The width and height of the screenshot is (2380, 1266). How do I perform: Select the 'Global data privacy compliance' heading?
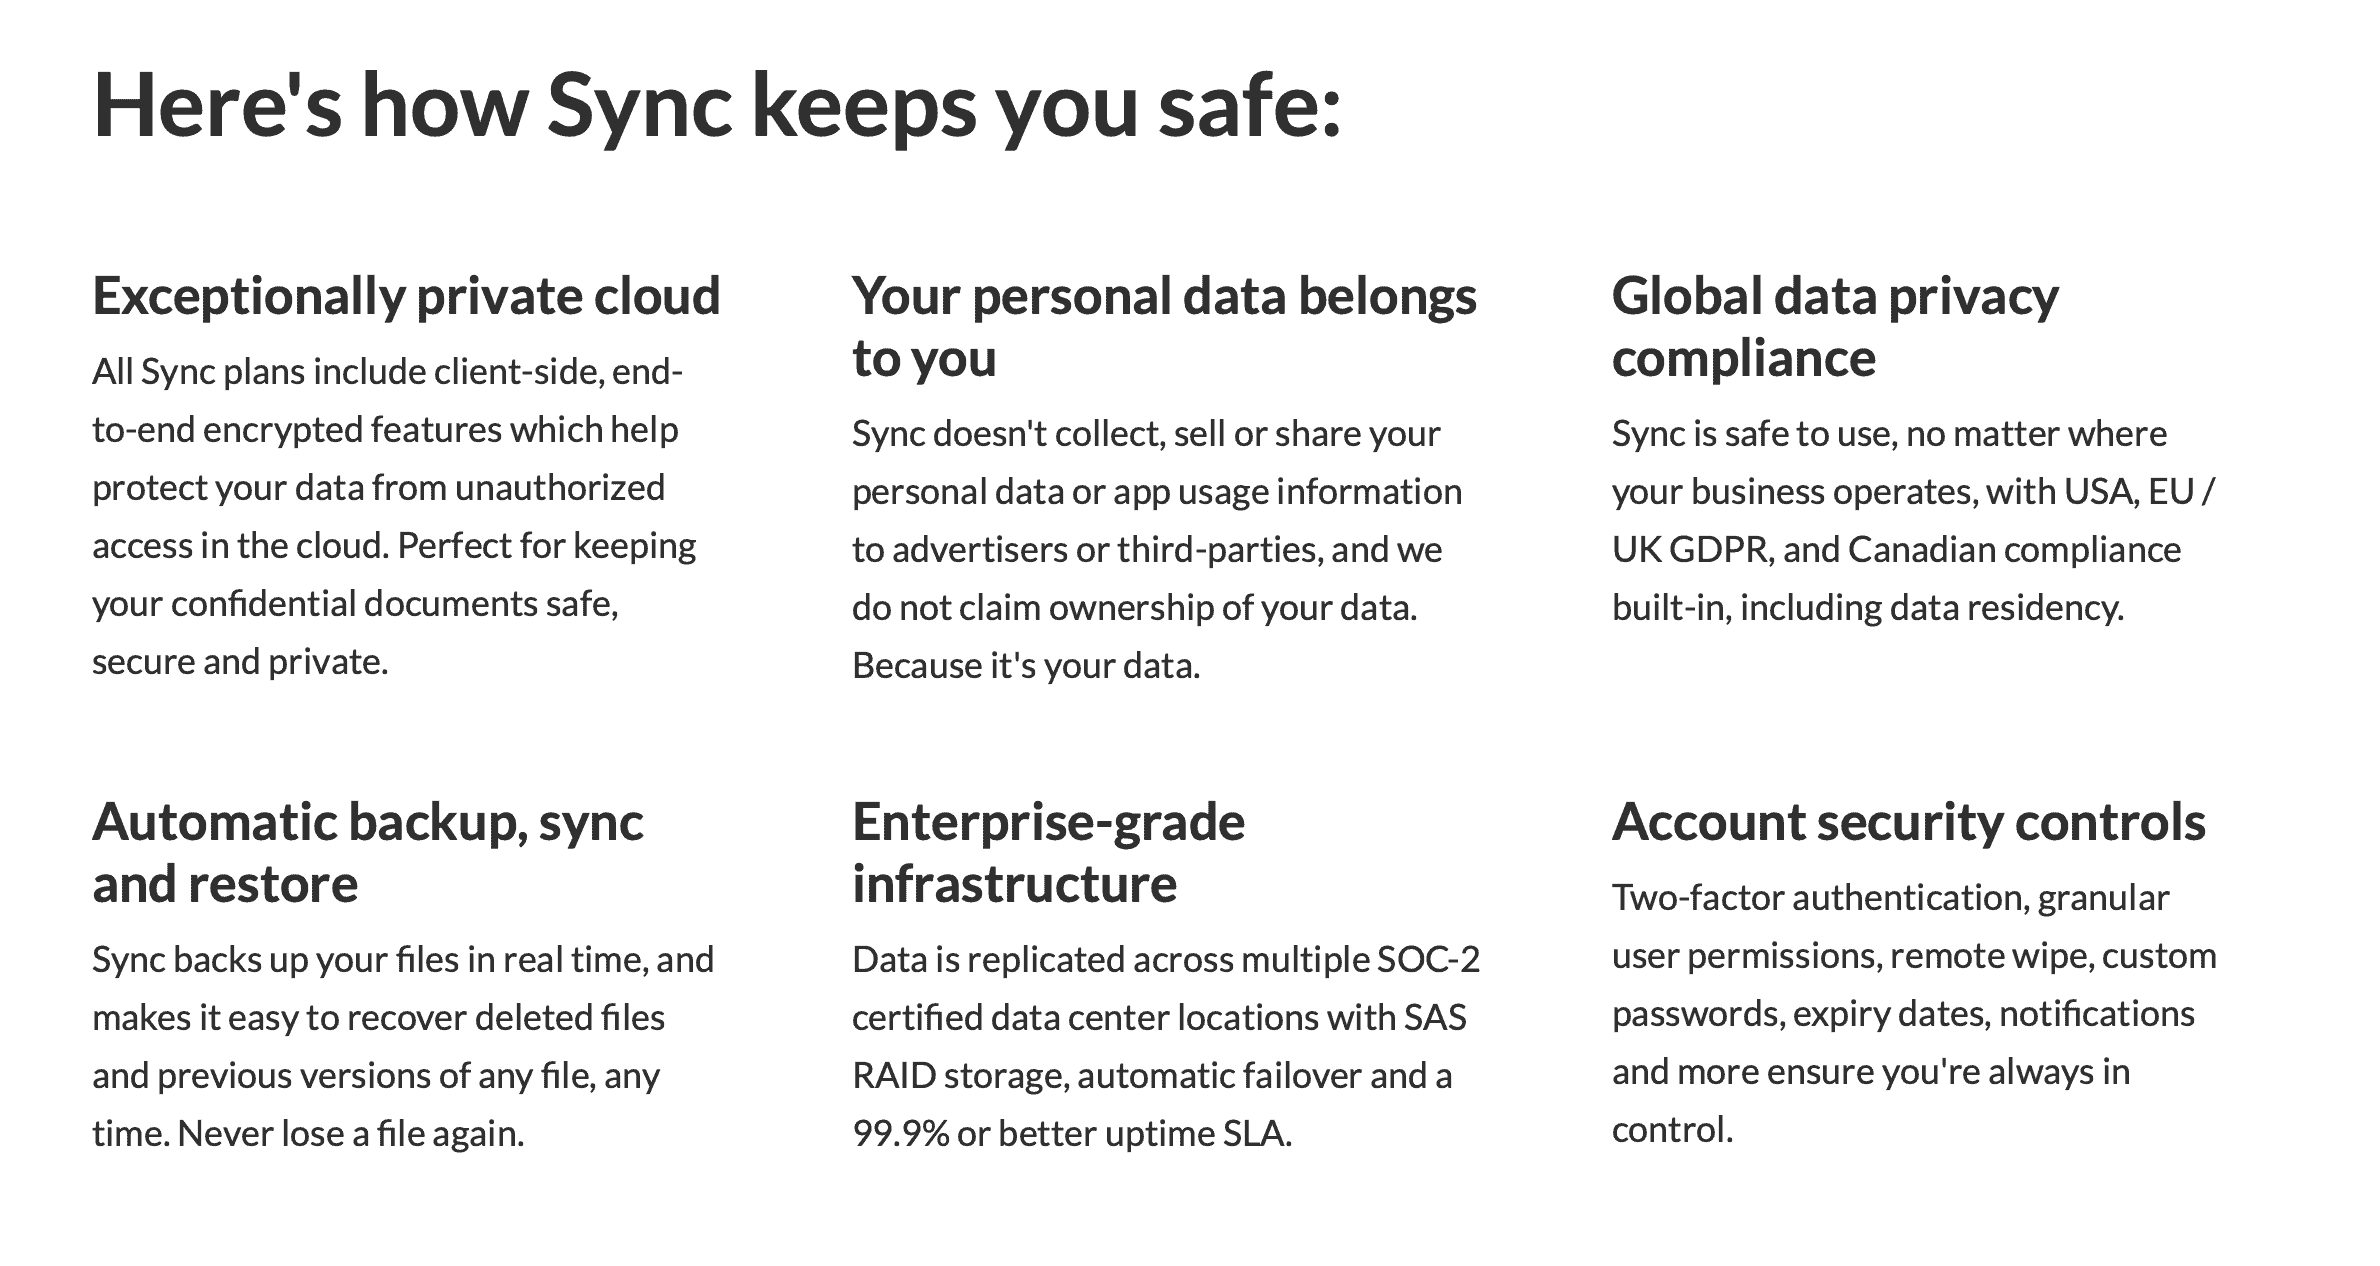1835,327
